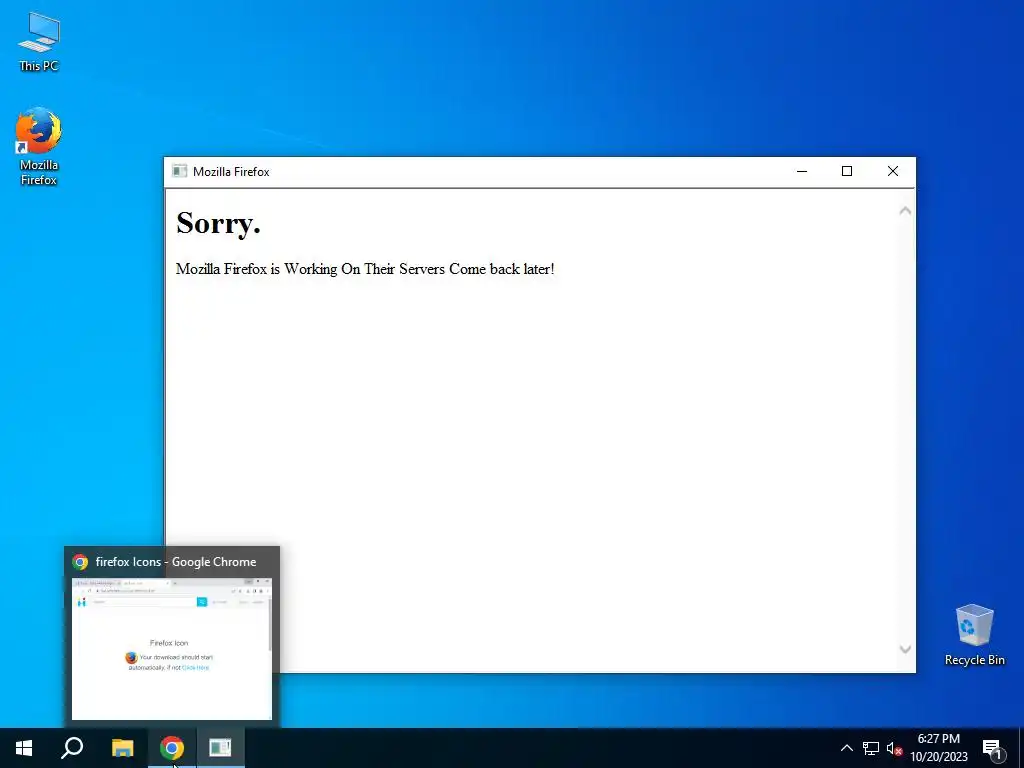This screenshot has width=1024, height=768.
Task: Select firefox Icons Chrome window preview thumbnail
Action: 172,648
